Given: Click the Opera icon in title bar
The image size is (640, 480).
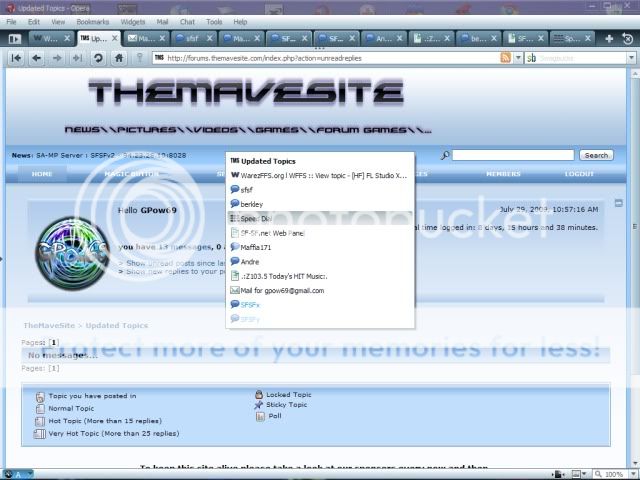Looking at the screenshot, I should [10, 8].
